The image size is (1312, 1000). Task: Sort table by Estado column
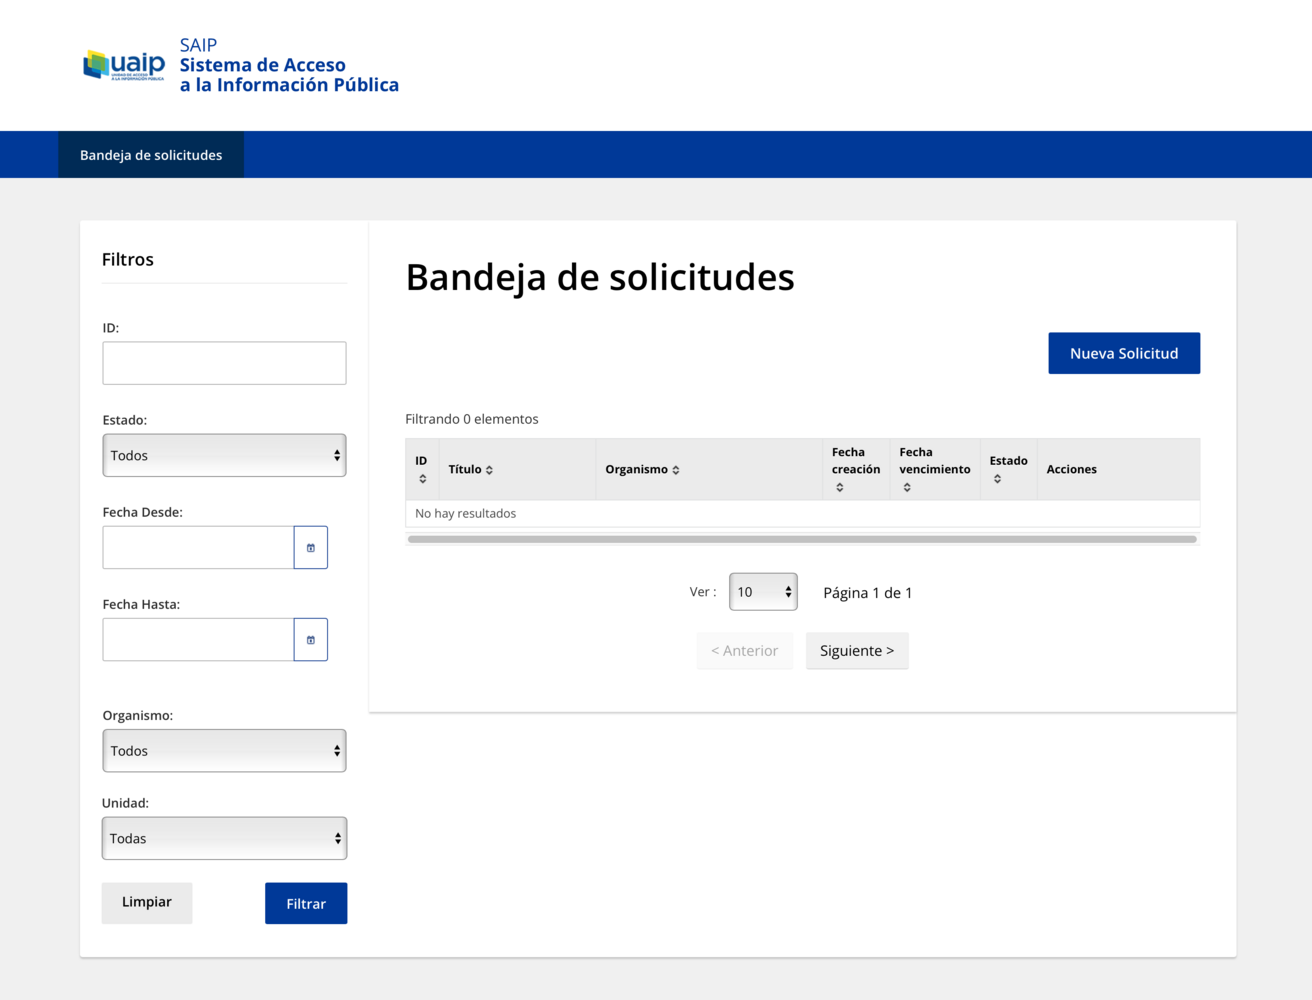point(997,479)
